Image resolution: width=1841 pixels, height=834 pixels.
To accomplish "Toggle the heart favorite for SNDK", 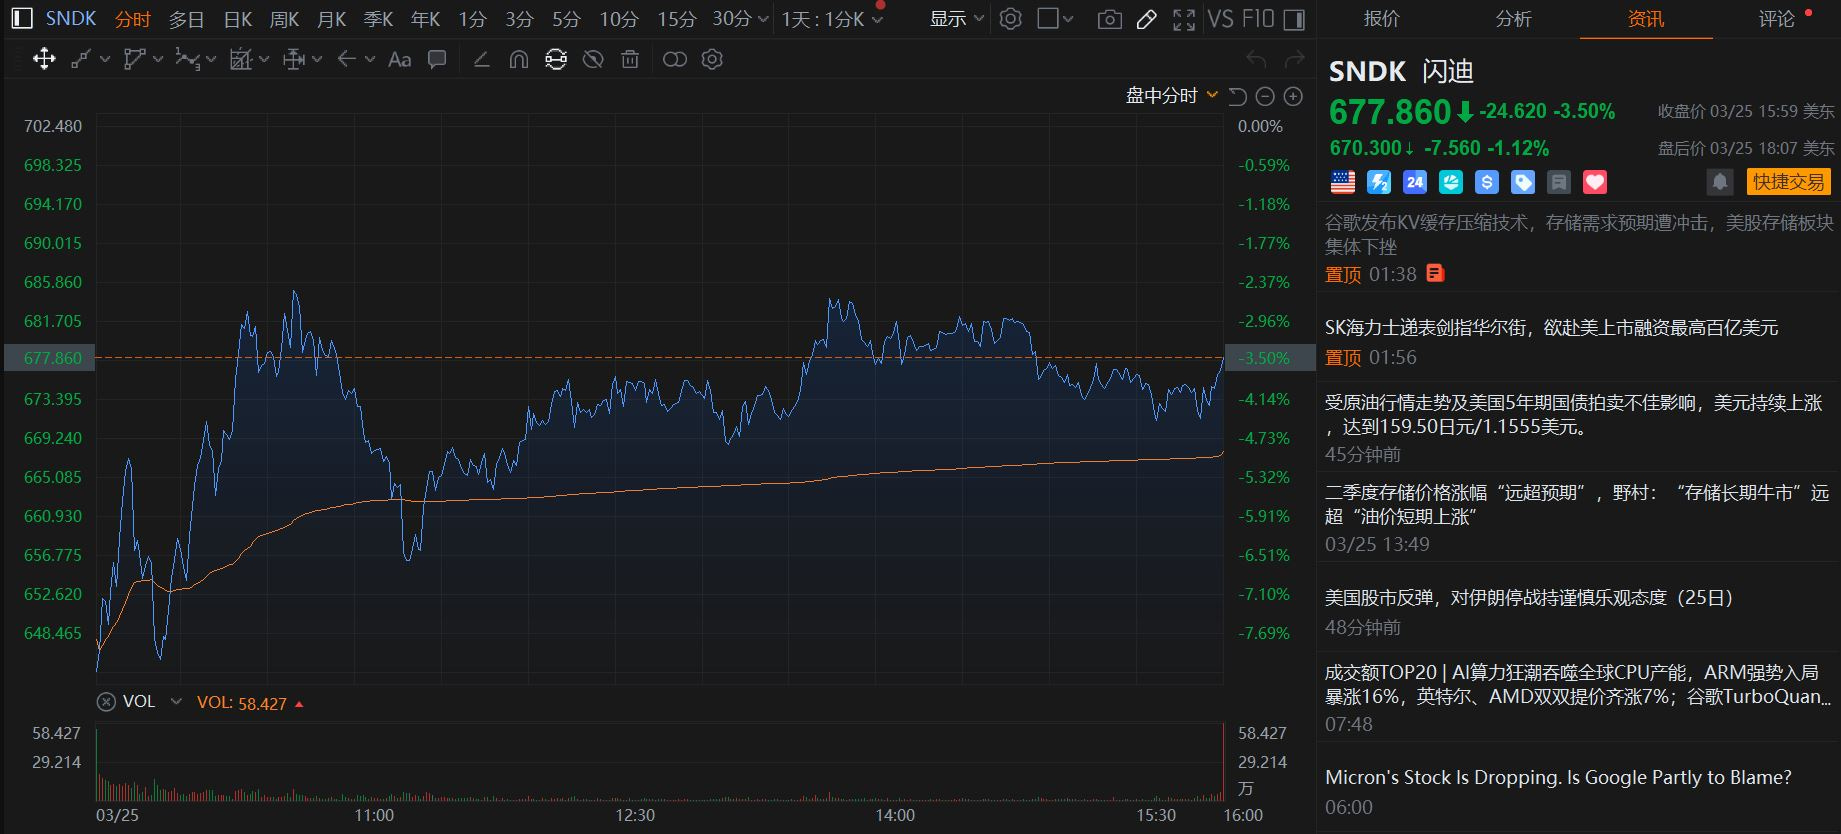I will pyautogui.click(x=1595, y=182).
